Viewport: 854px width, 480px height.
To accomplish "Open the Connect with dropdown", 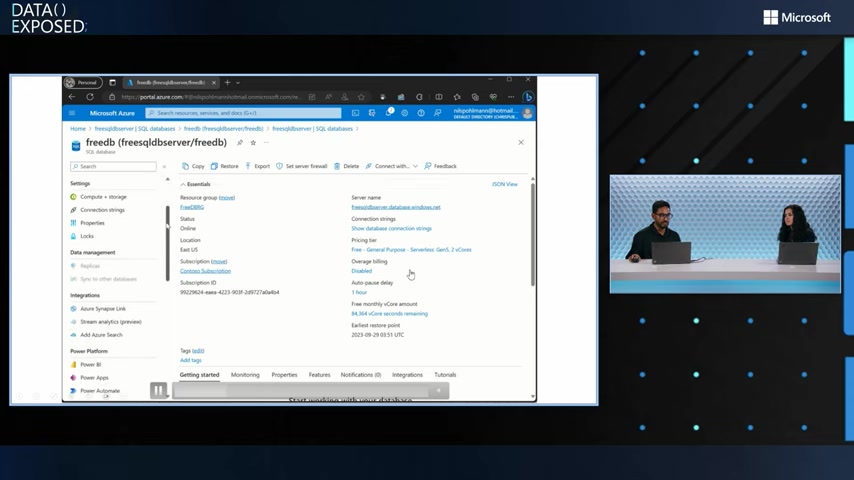I will (x=392, y=166).
